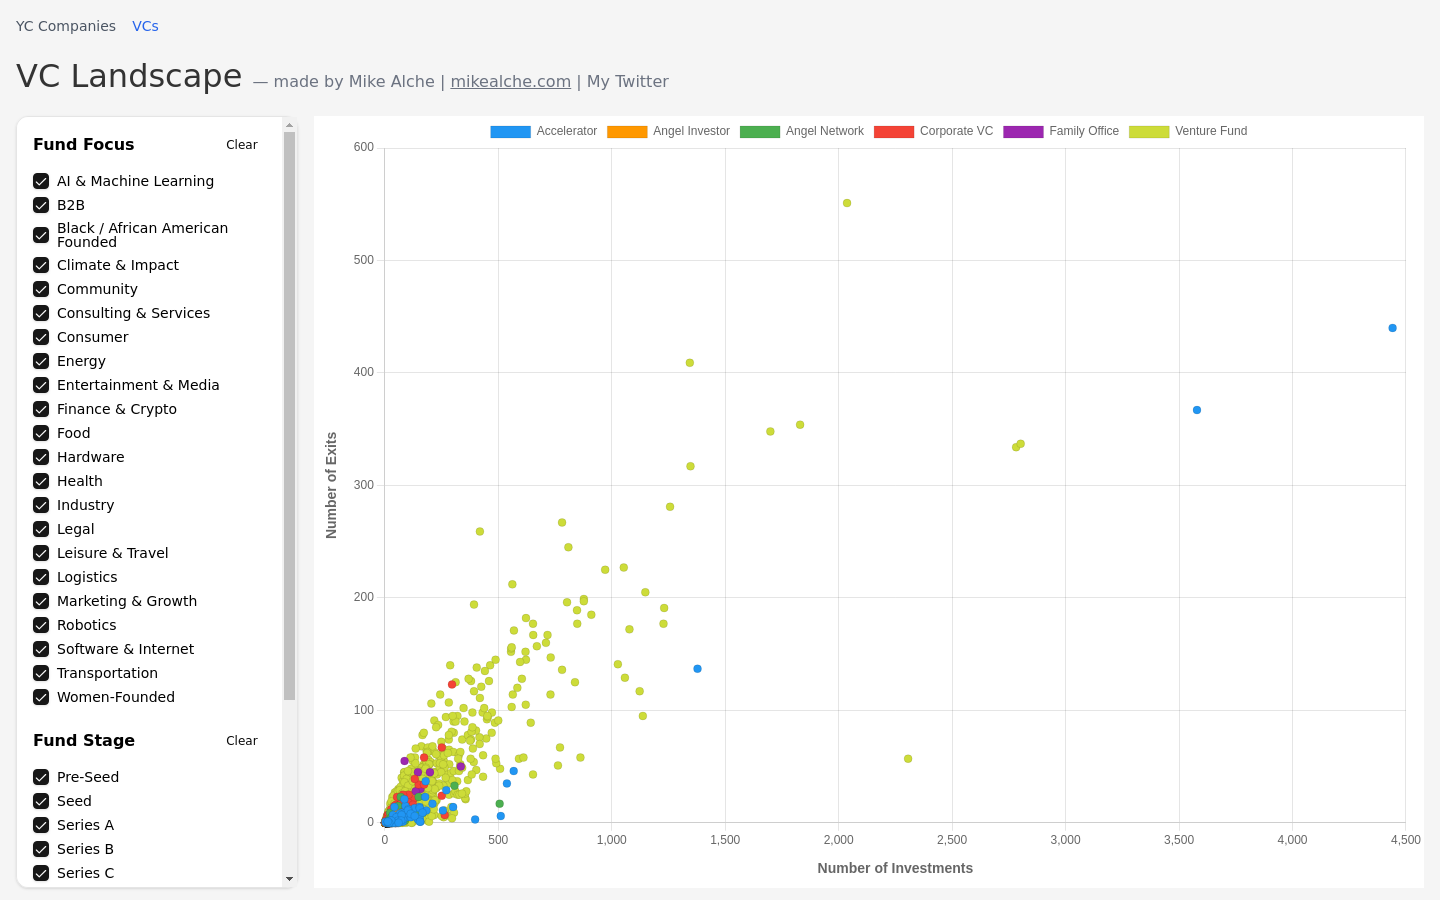Uncheck the Legal focus

41,529
